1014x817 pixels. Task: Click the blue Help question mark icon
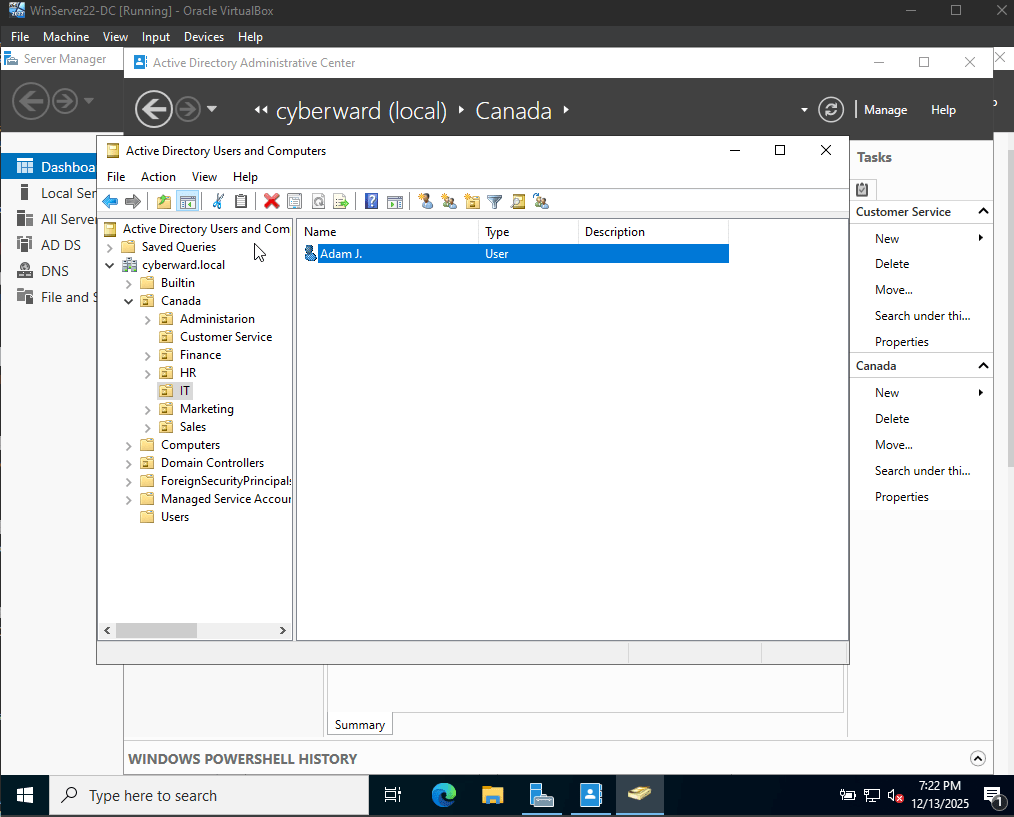coord(371,201)
